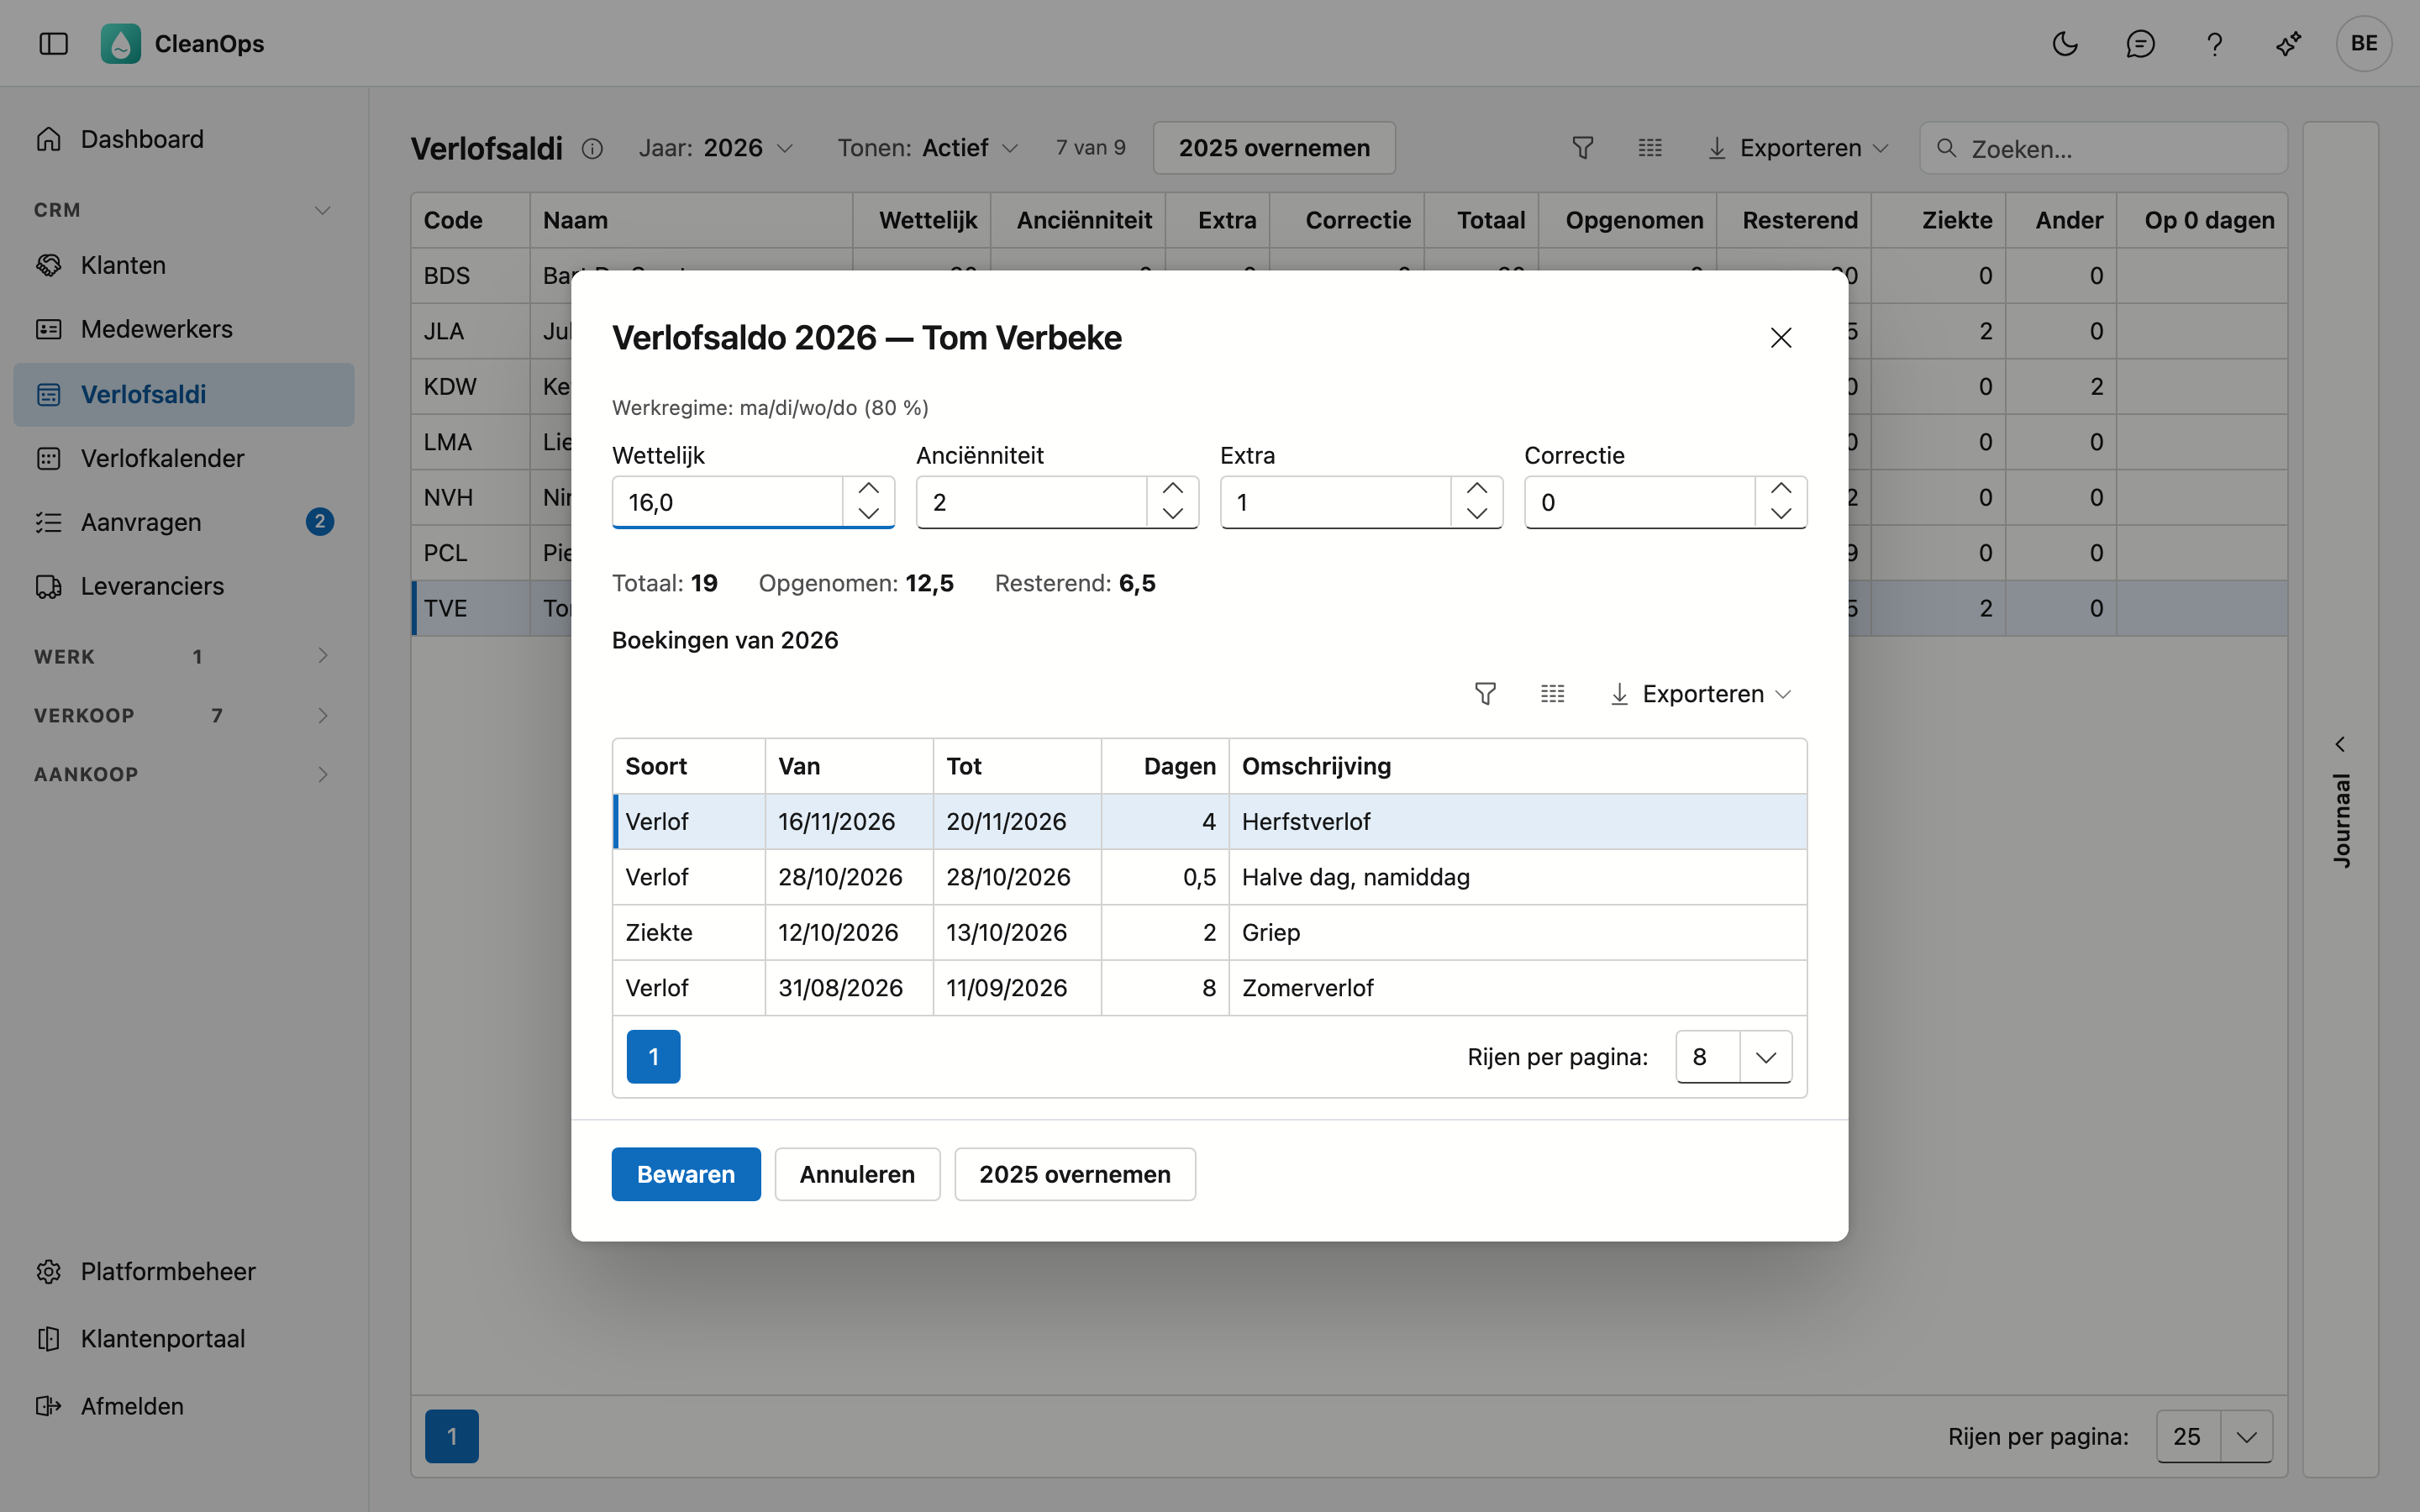This screenshot has width=2420, height=1512.
Task: Close the Verlofsaldo dialog with X
Action: [1780, 338]
